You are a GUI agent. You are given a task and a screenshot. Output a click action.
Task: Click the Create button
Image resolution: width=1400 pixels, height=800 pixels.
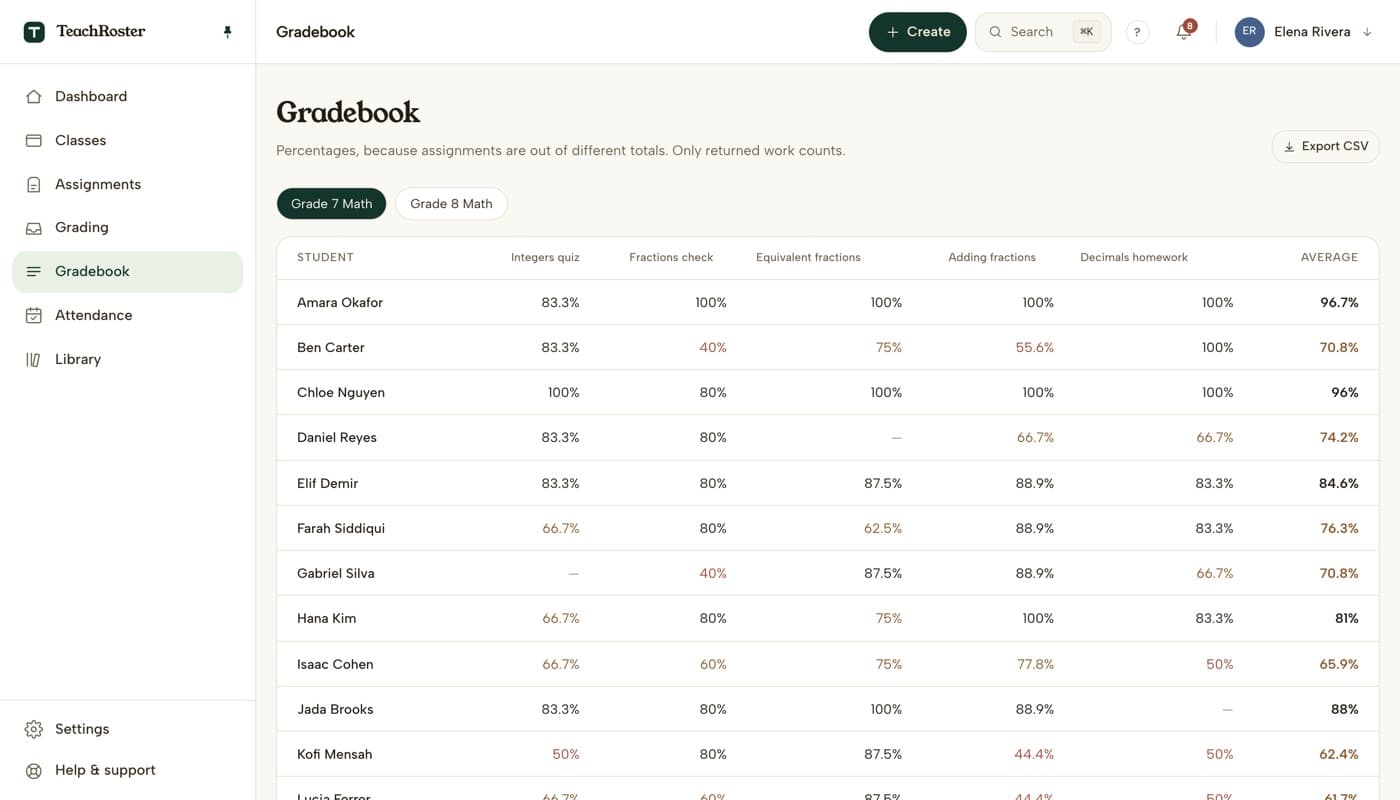pos(917,32)
